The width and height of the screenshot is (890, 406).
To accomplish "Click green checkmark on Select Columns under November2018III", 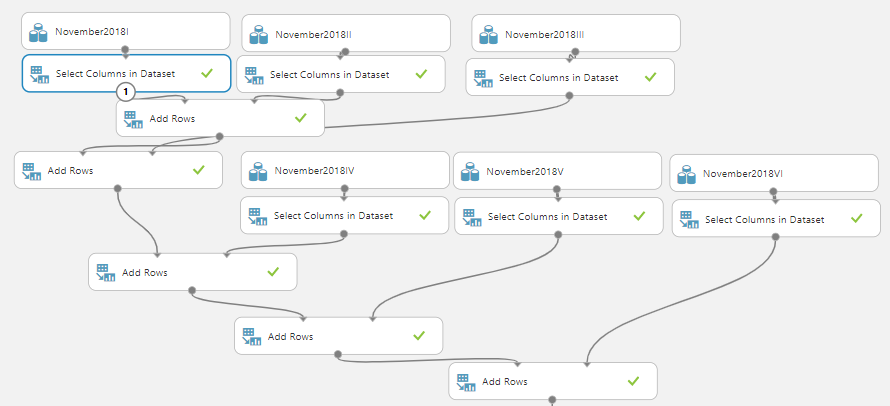I will coord(650,77).
